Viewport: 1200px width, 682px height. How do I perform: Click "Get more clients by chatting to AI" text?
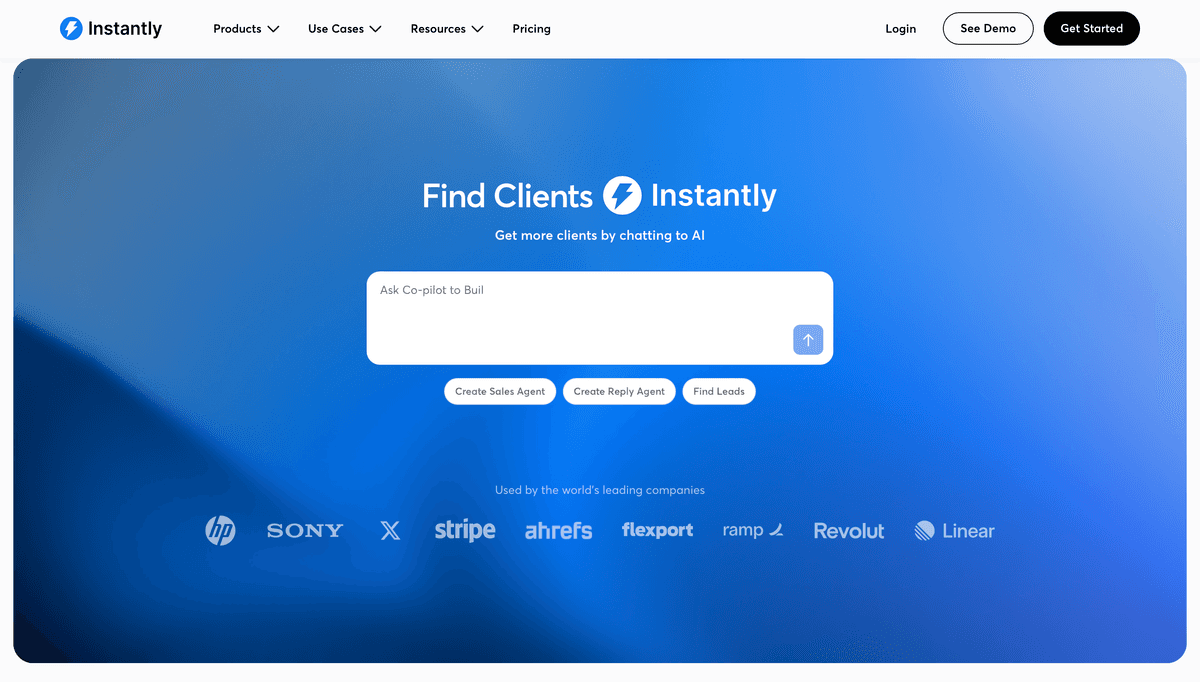600,236
